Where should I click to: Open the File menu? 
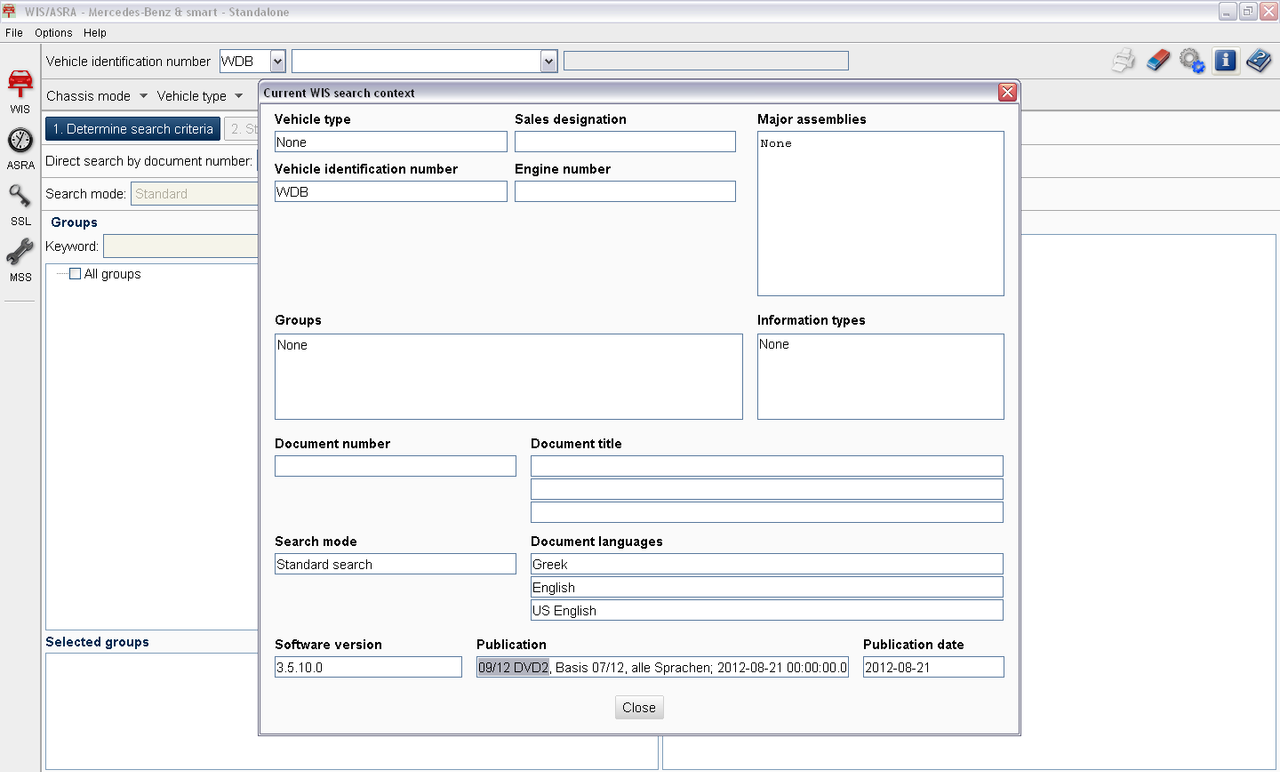14,33
